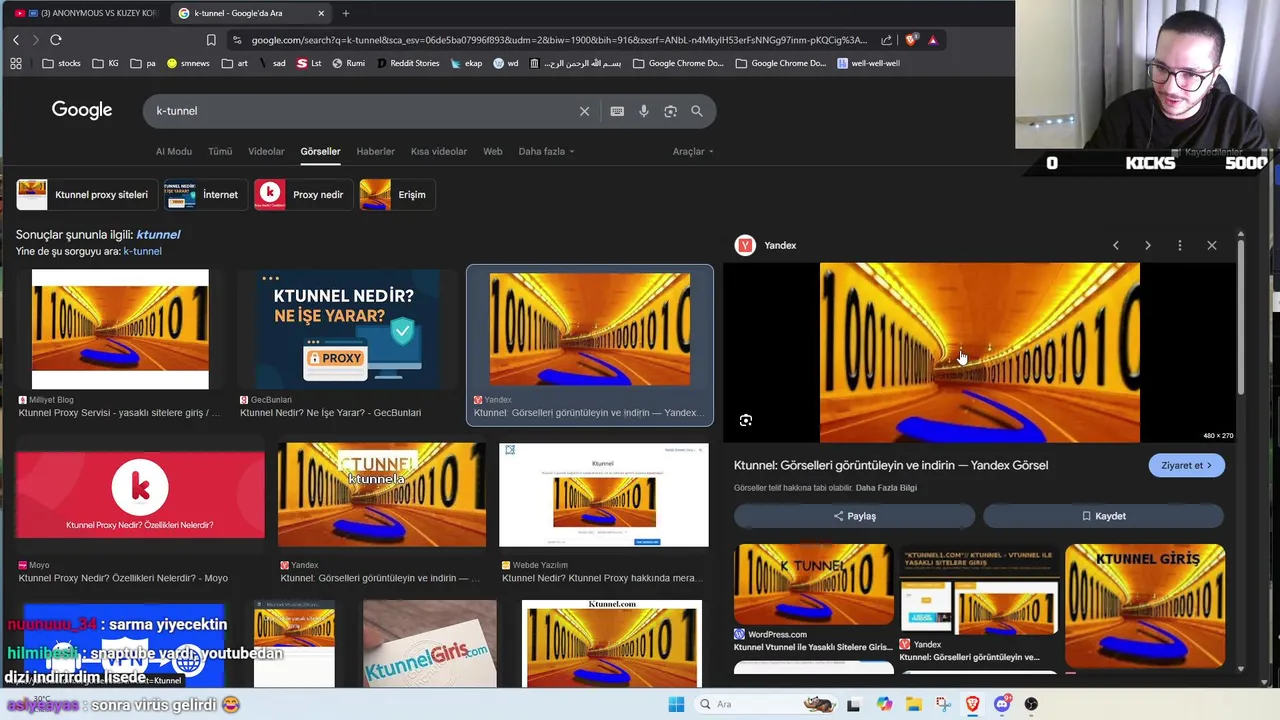The width and height of the screenshot is (1280, 720).
Task: Switch to the Tümü results tab
Action: coord(220,152)
